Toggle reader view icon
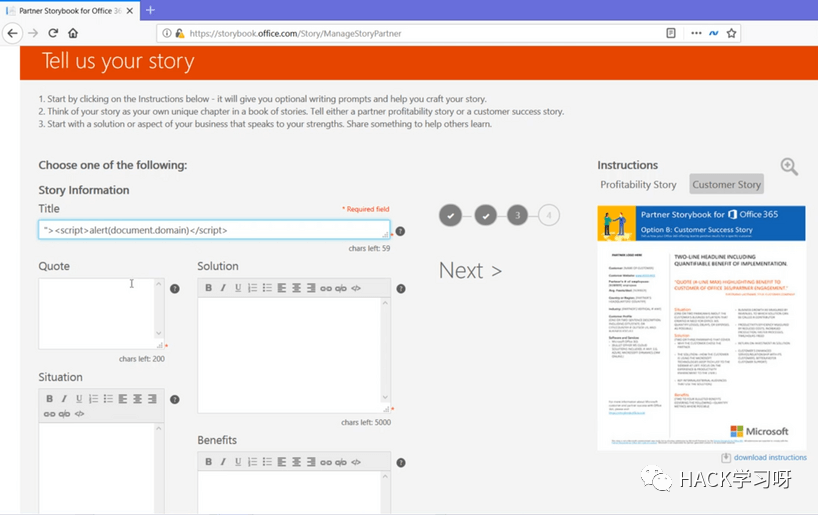The height and width of the screenshot is (515, 818). [x=671, y=33]
